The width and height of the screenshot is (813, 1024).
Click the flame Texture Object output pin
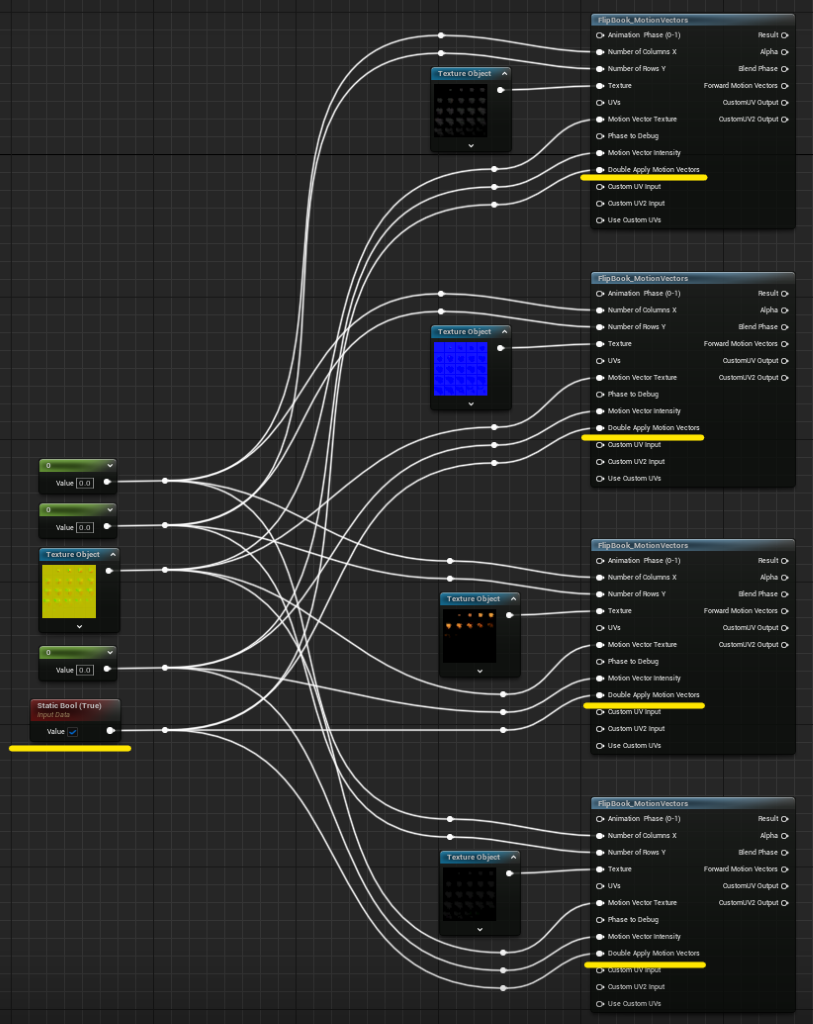pyautogui.click(x=509, y=615)
